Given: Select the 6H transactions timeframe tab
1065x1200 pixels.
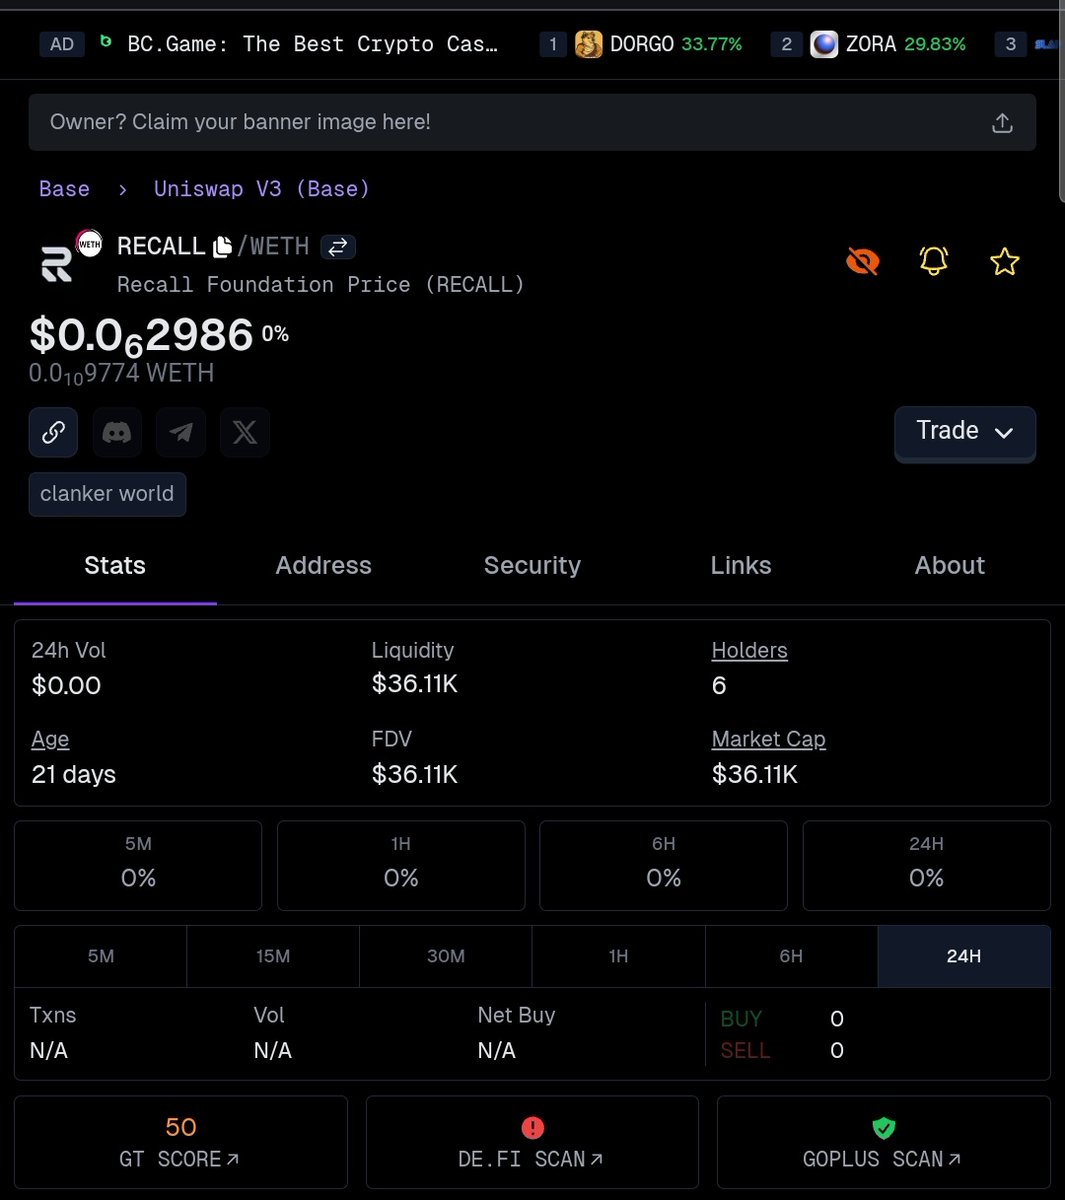Looking at the screenshot, I should [791, 957].
